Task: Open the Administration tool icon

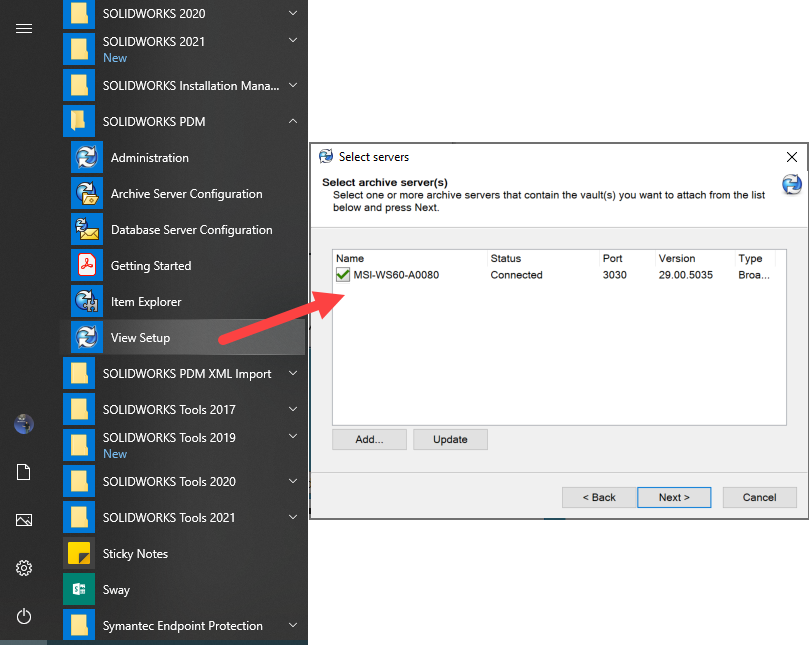Action: point(87,158)
